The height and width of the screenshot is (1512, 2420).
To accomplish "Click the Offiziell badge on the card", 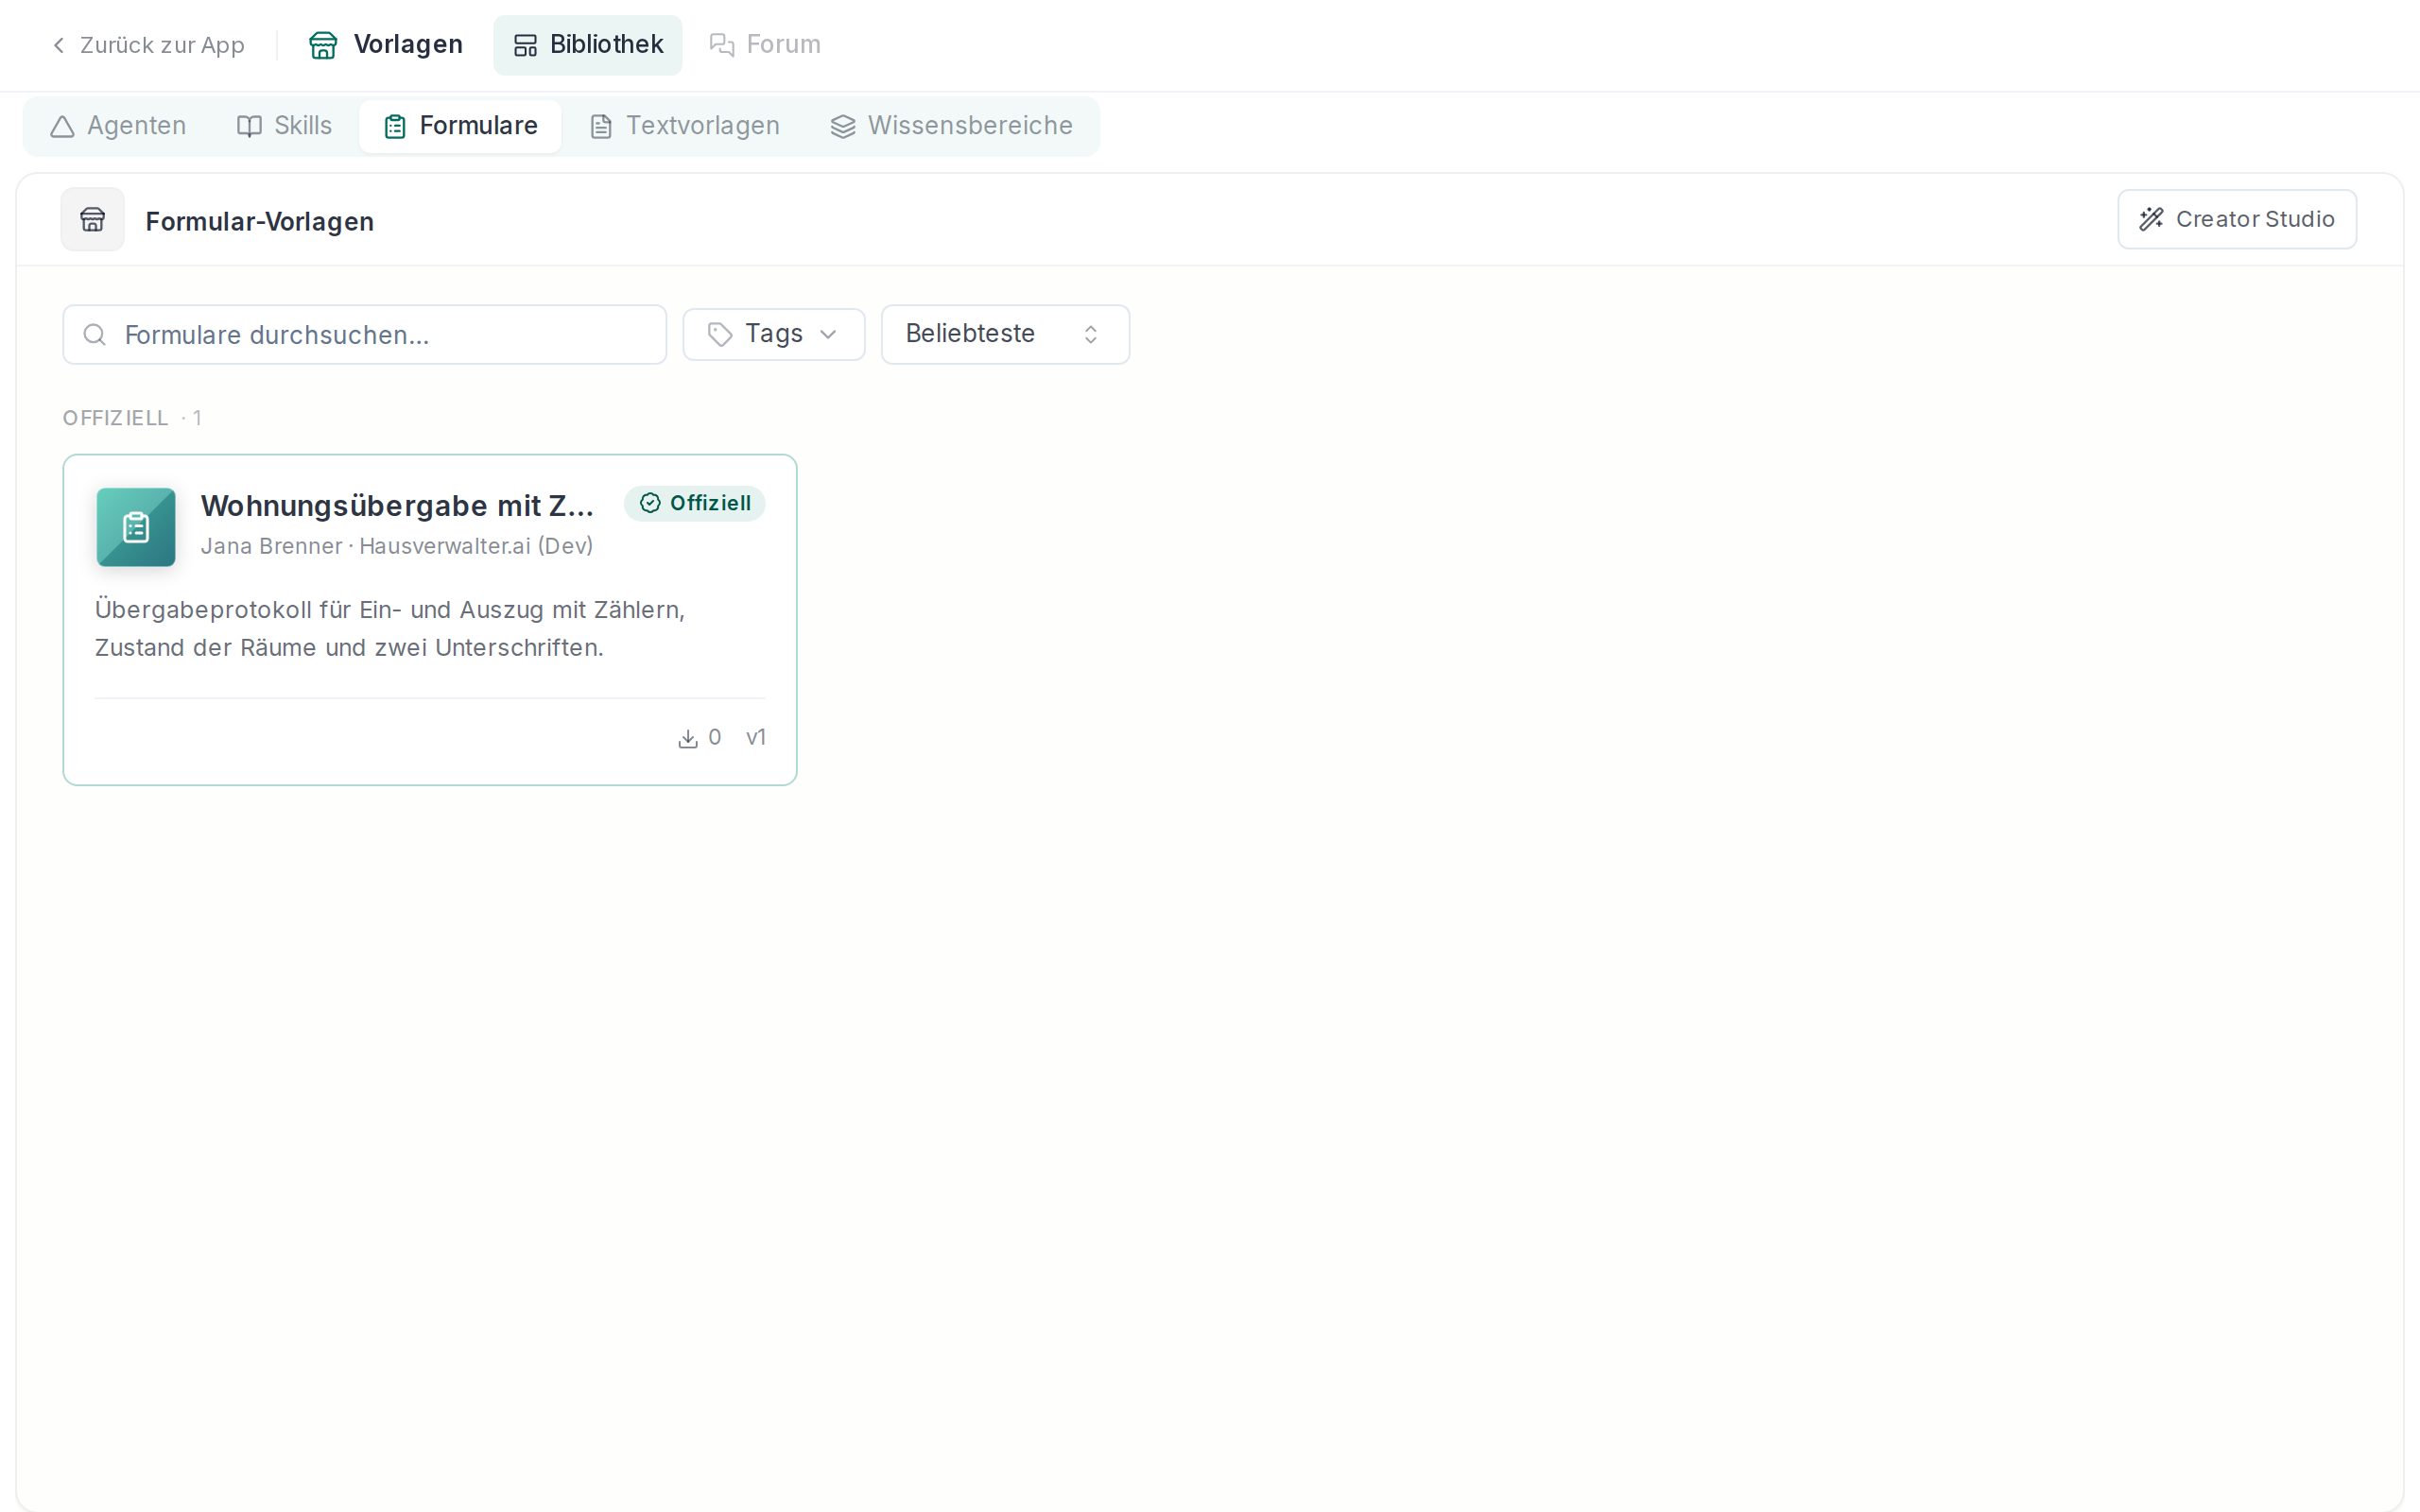I will tap(695, 503).
